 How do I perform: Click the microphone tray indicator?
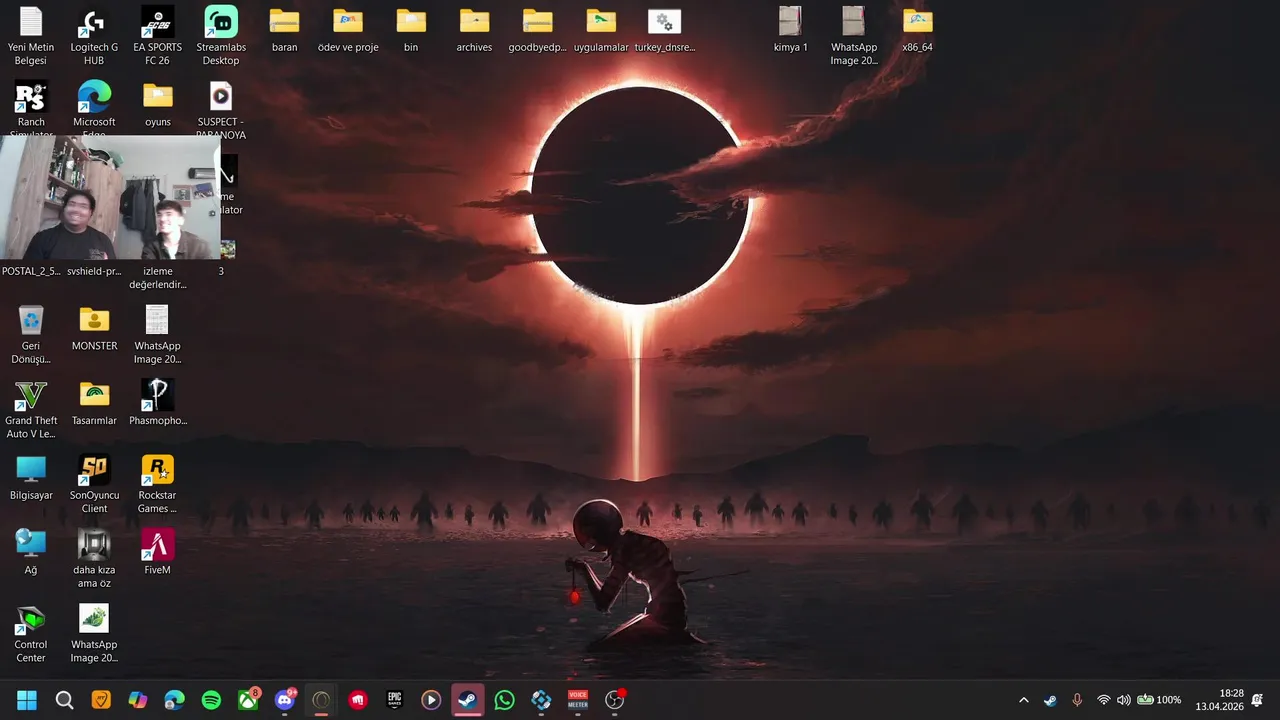click(1077, 700)
